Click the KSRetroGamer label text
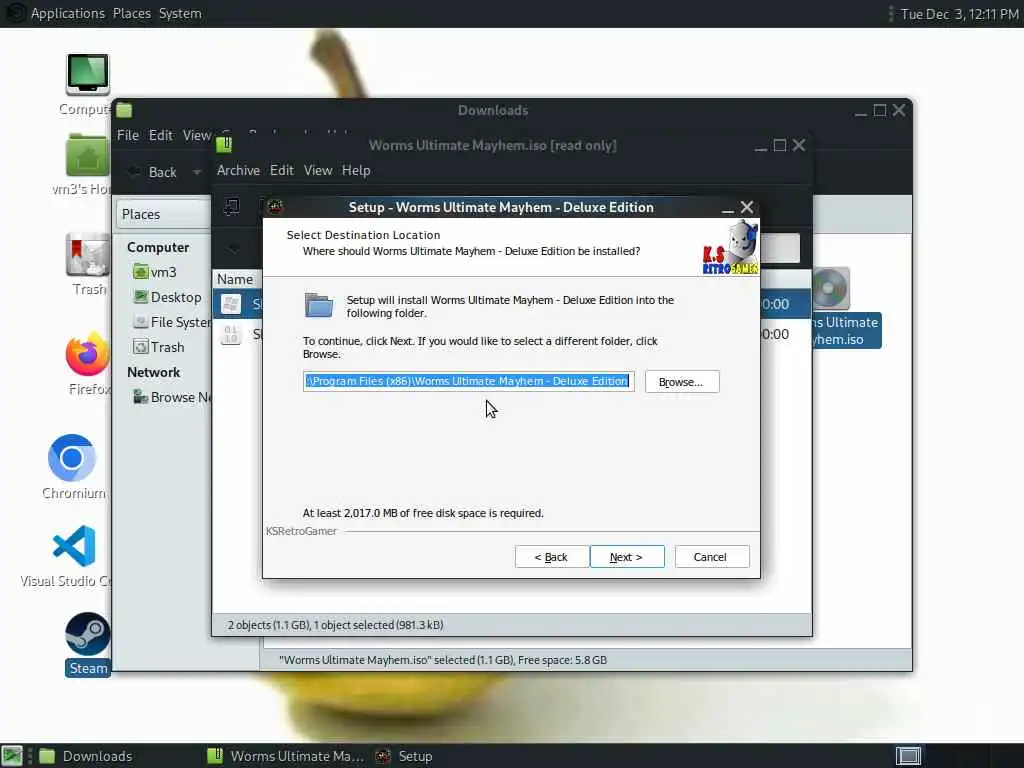The image size is (1024, 768). 301,531
